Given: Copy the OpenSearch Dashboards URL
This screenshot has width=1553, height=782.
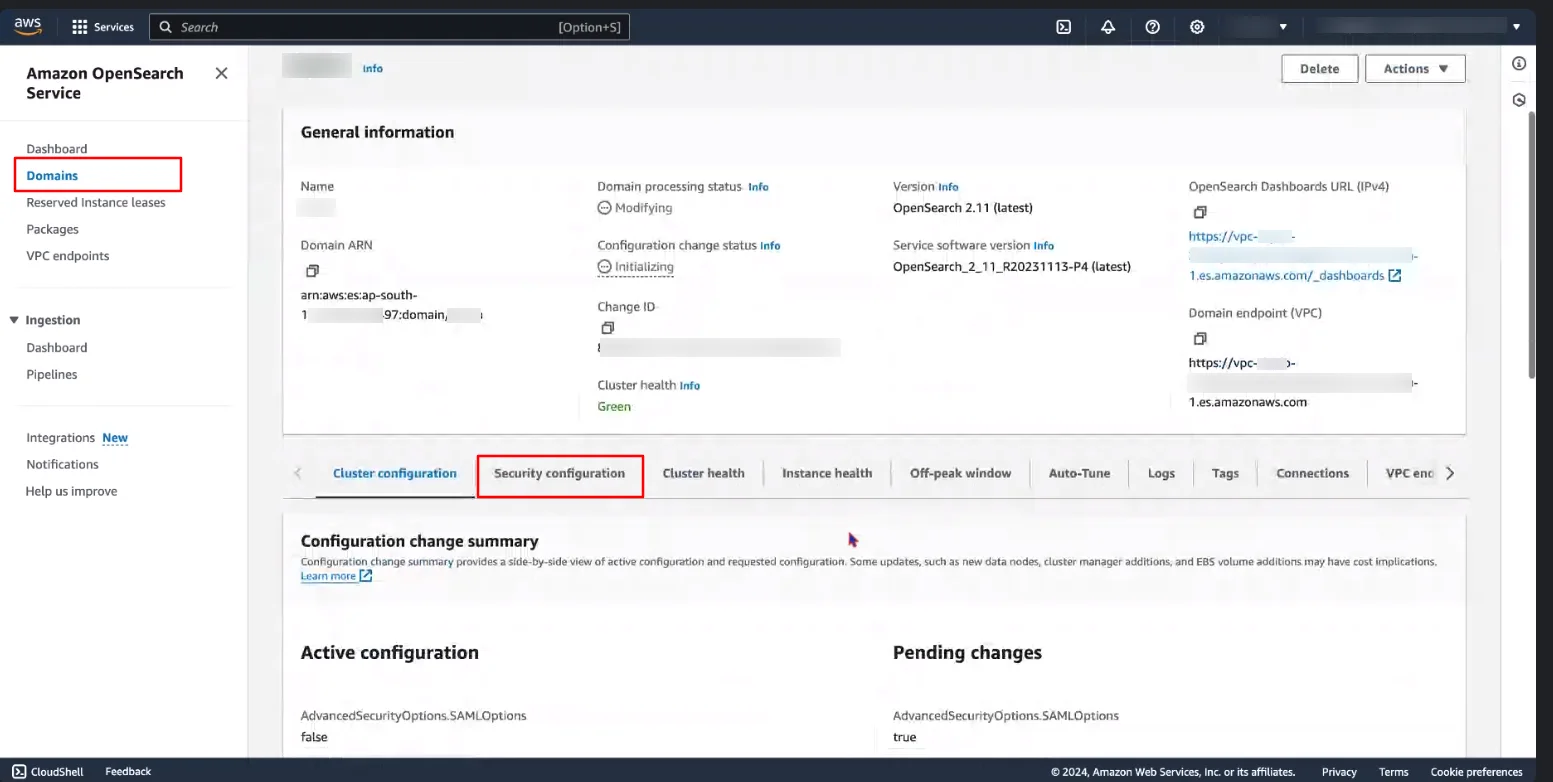Looking at the screenshot, I should (x=1200, y=212).
